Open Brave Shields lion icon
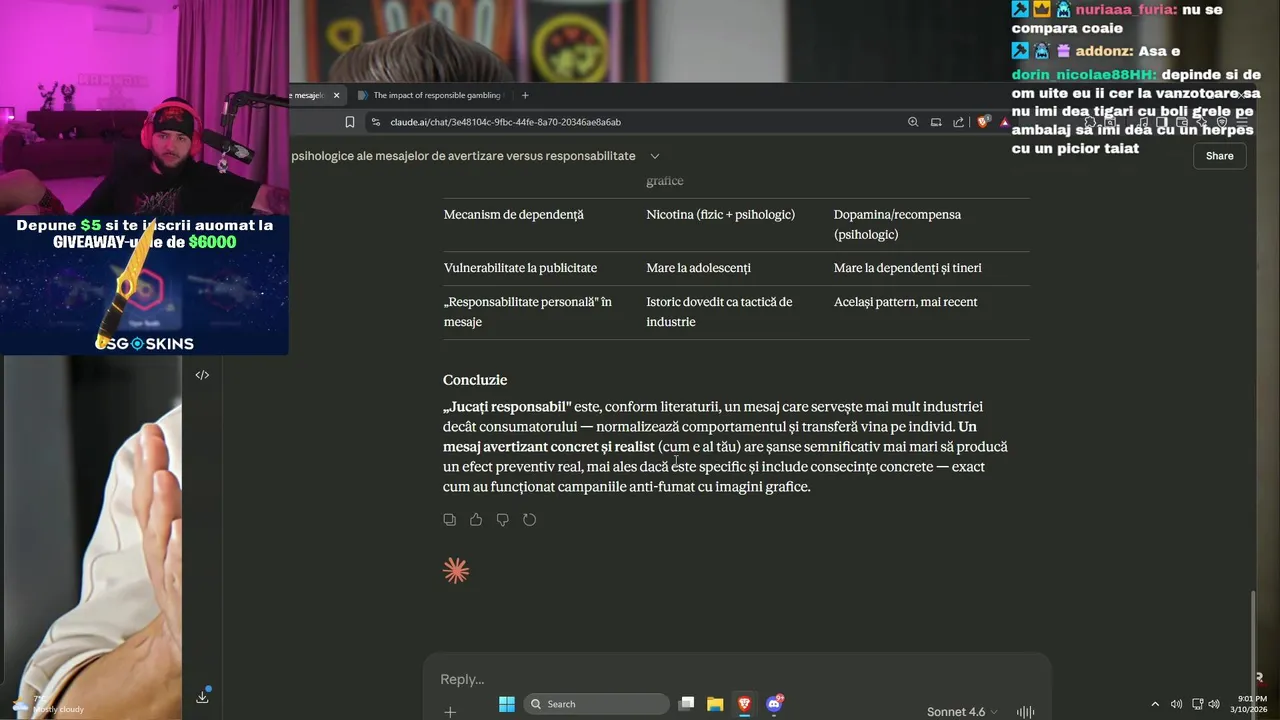 point(983,122)
